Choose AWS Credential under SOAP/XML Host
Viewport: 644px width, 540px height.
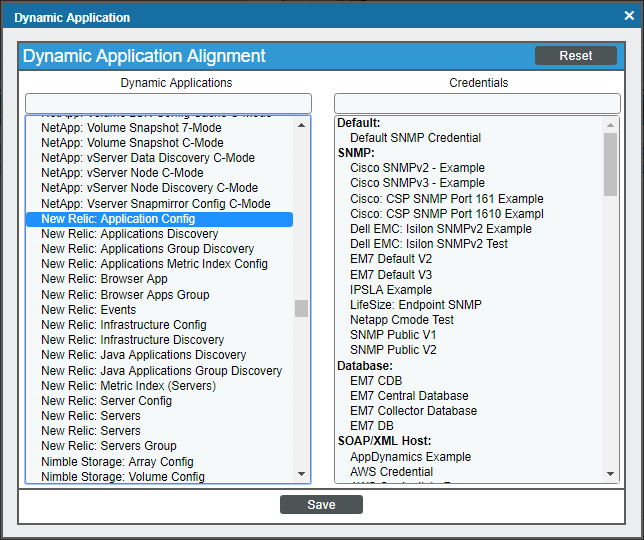[x=391, y=472]
